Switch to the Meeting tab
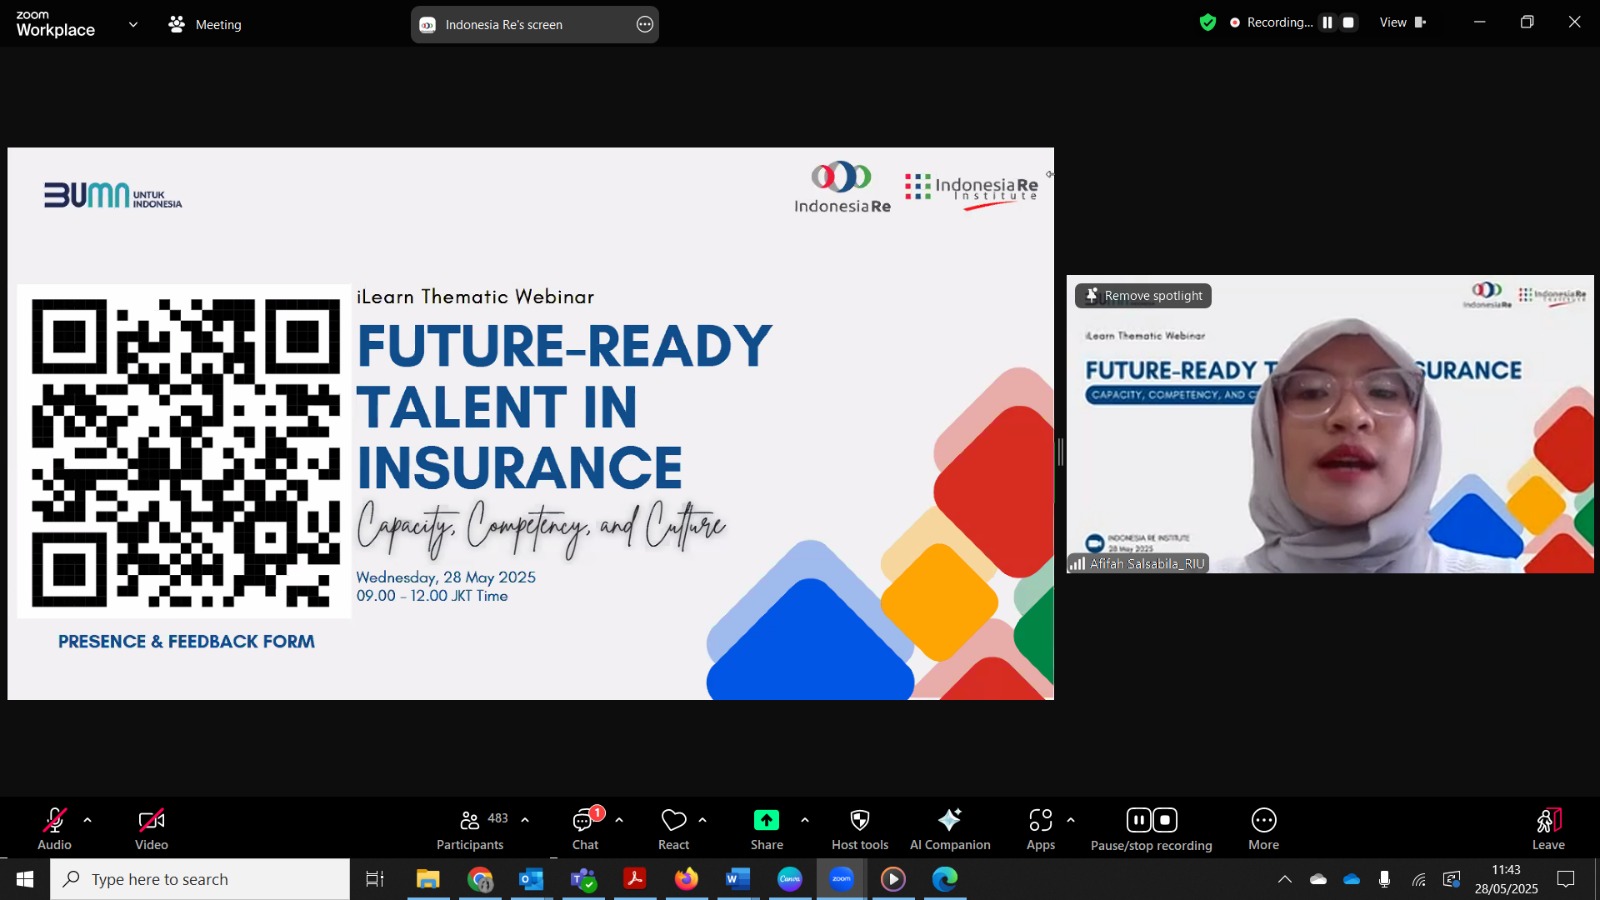 [206, 25]
